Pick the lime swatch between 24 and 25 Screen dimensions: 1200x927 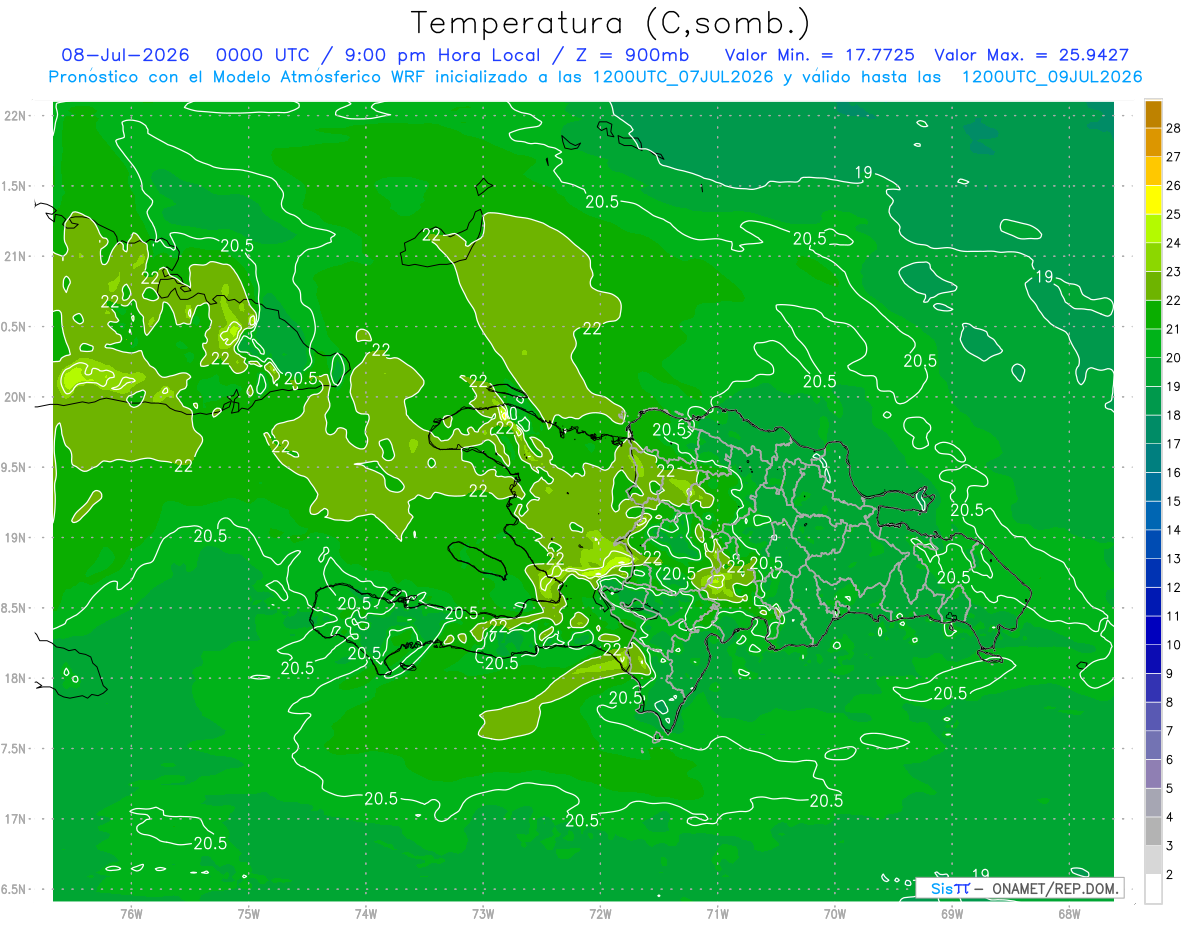pyautogui.click(x=1153, y=229)
